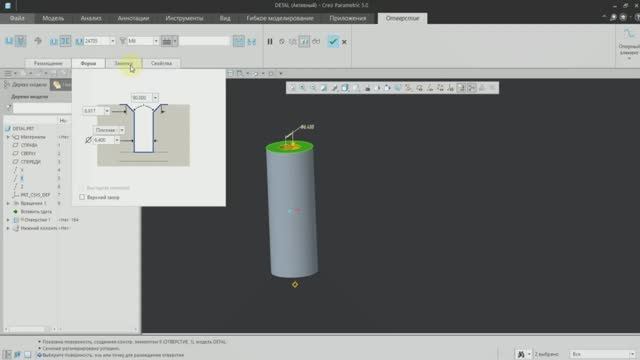Screen dimensions: 640x360
Task: Select the СПЕРЕДИ datum plane
Action: [30, 162]
